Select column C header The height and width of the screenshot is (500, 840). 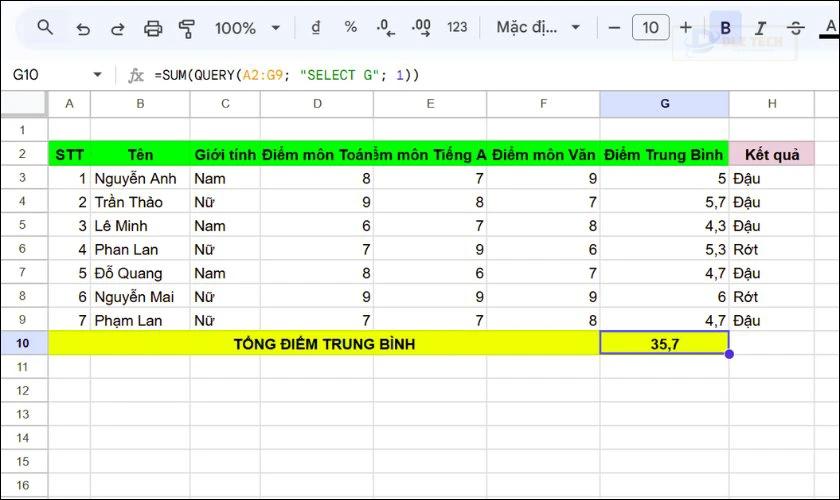coord(225,103)
